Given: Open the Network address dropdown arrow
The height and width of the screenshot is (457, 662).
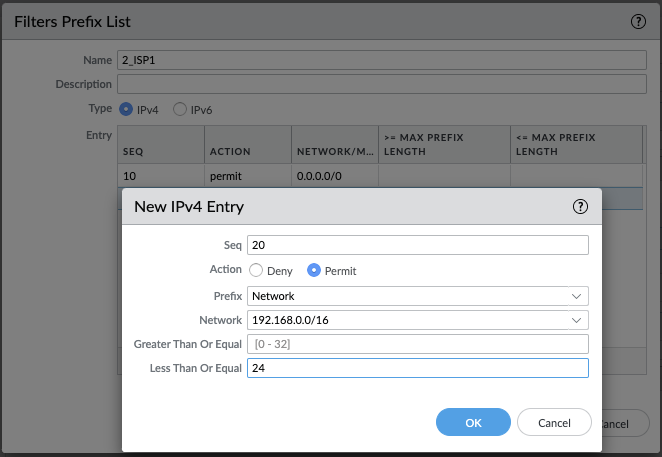Looking at the screenshot, I should 576,320.
